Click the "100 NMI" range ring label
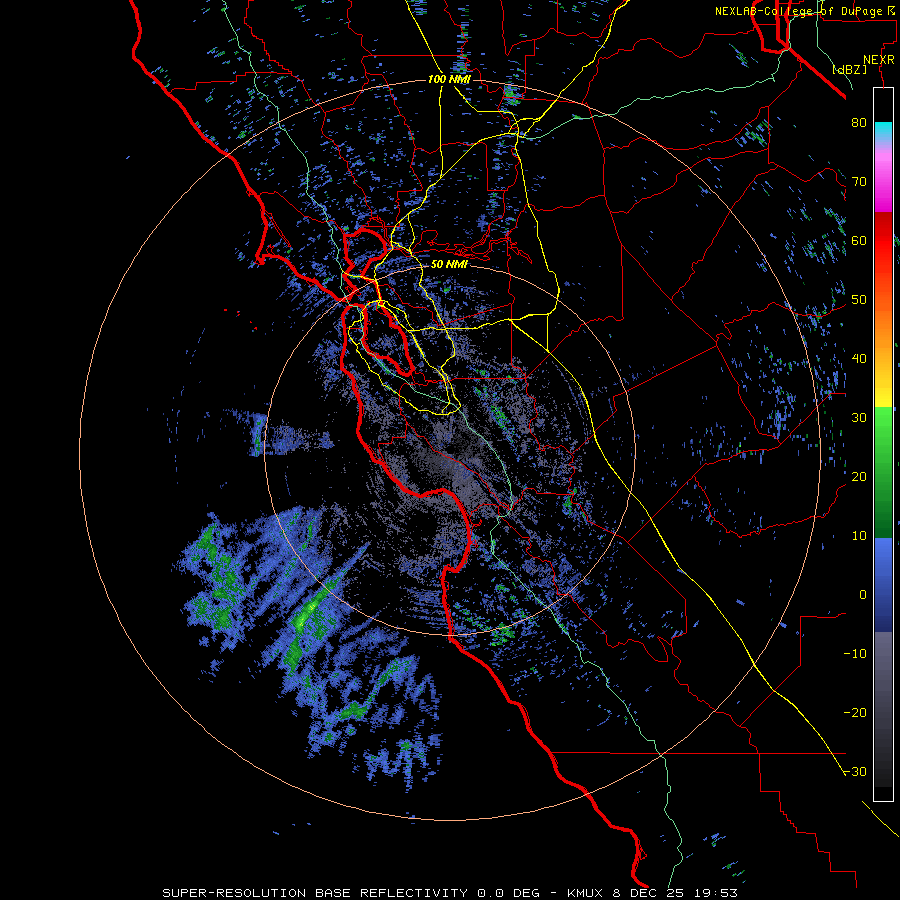The image size is (900, 900). [x=449, y=79]
